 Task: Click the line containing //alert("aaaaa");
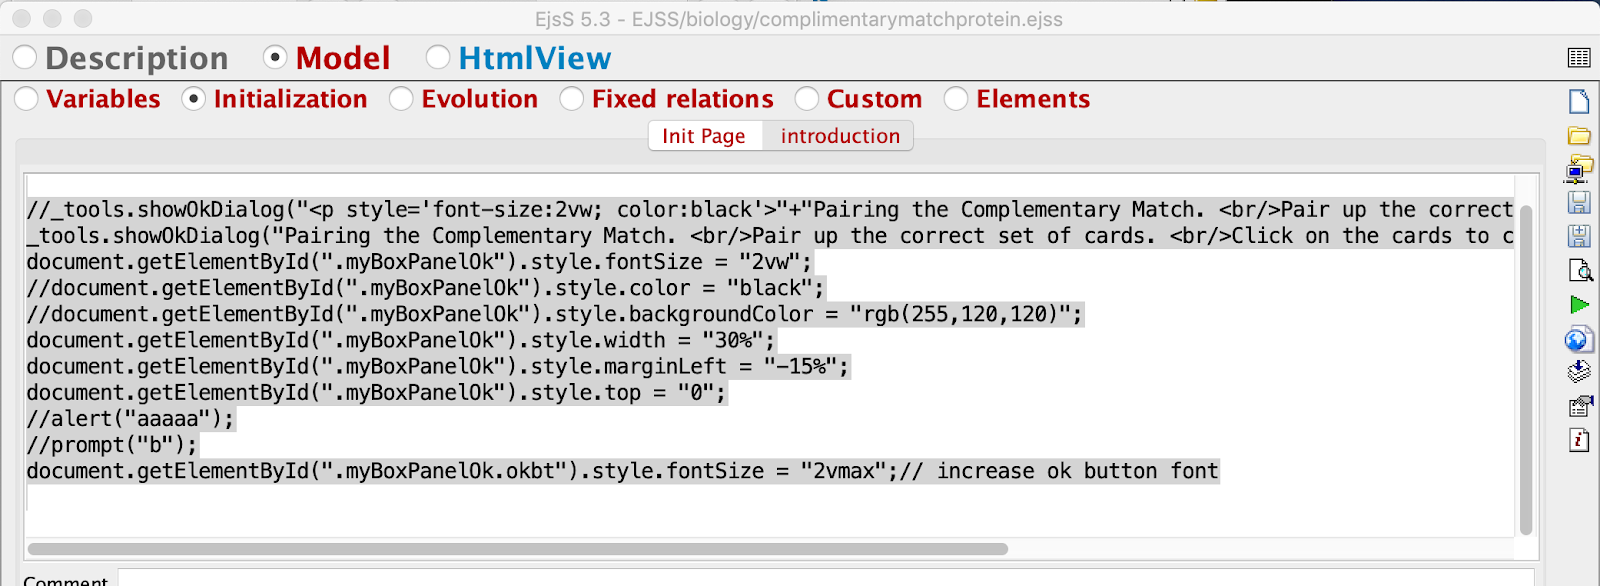tap(131, 419)
